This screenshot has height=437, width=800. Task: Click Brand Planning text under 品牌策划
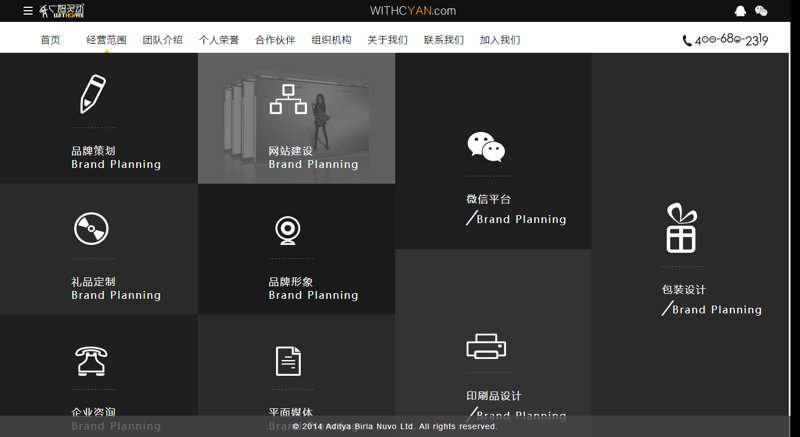pyautogui.click(x=116, y=164)
